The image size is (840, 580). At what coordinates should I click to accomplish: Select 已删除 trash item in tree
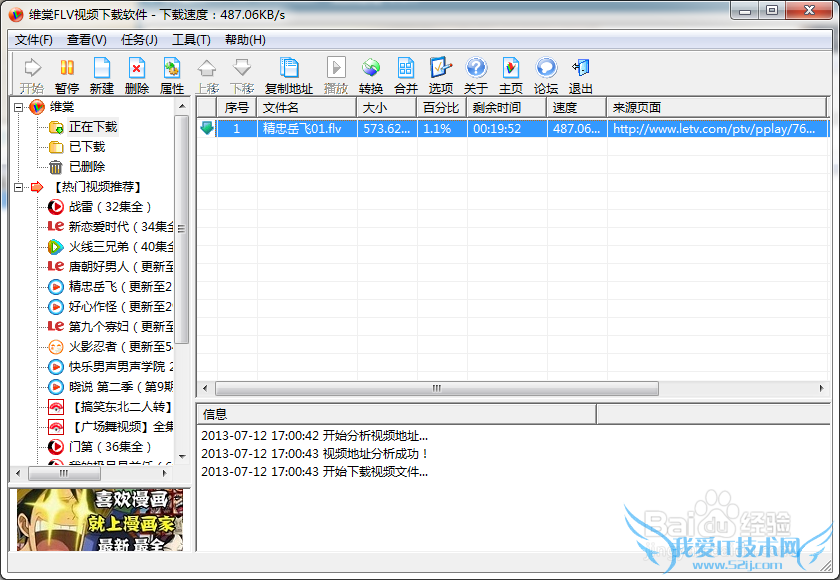tap(87, 167)
